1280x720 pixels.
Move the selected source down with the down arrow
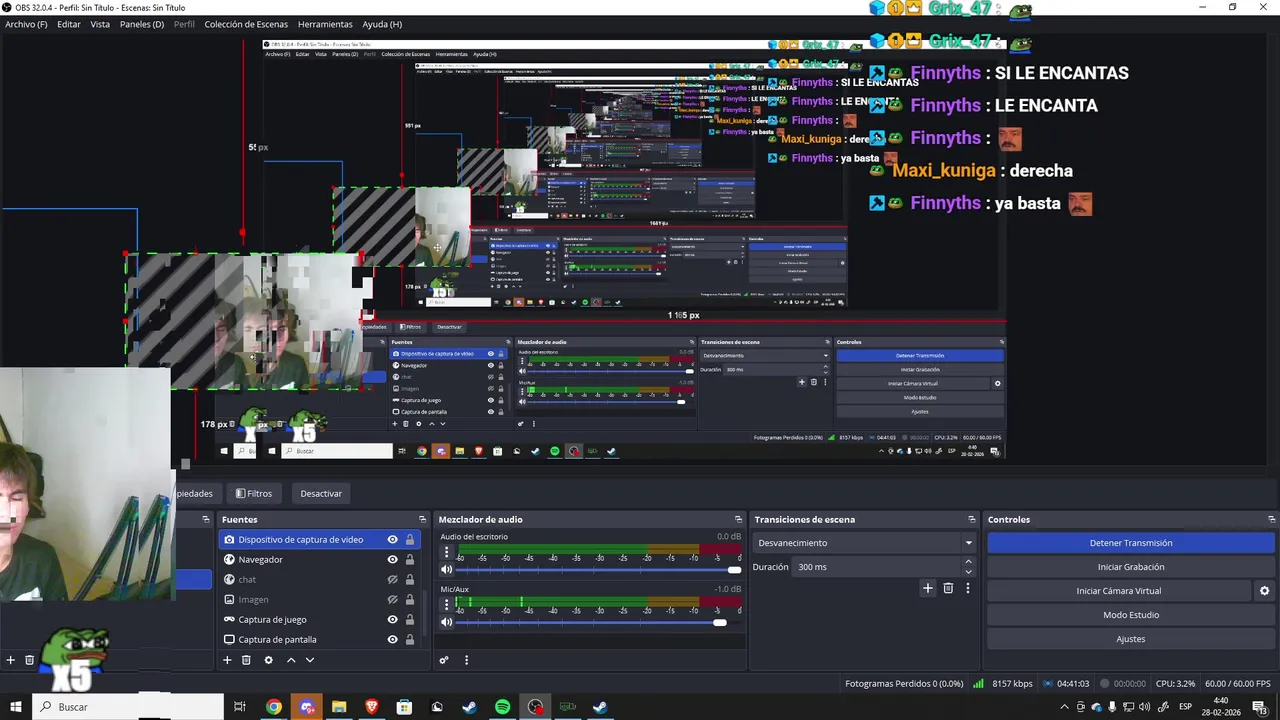coord(310,660)
